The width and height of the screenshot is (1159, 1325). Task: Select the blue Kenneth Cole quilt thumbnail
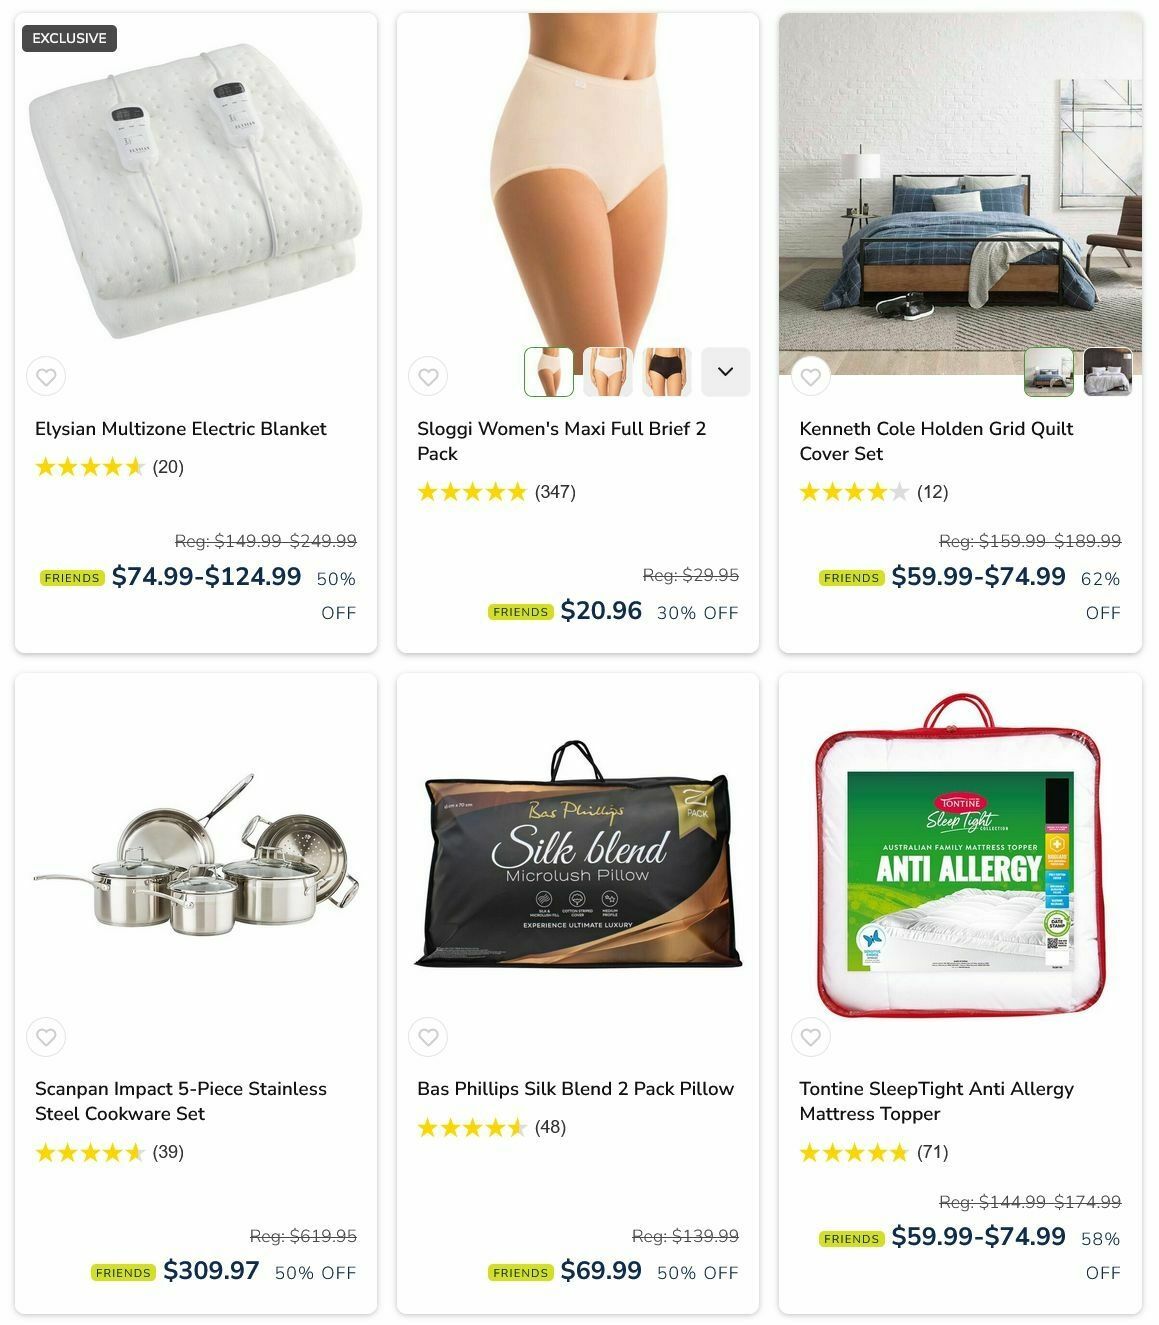(1049, 372)
